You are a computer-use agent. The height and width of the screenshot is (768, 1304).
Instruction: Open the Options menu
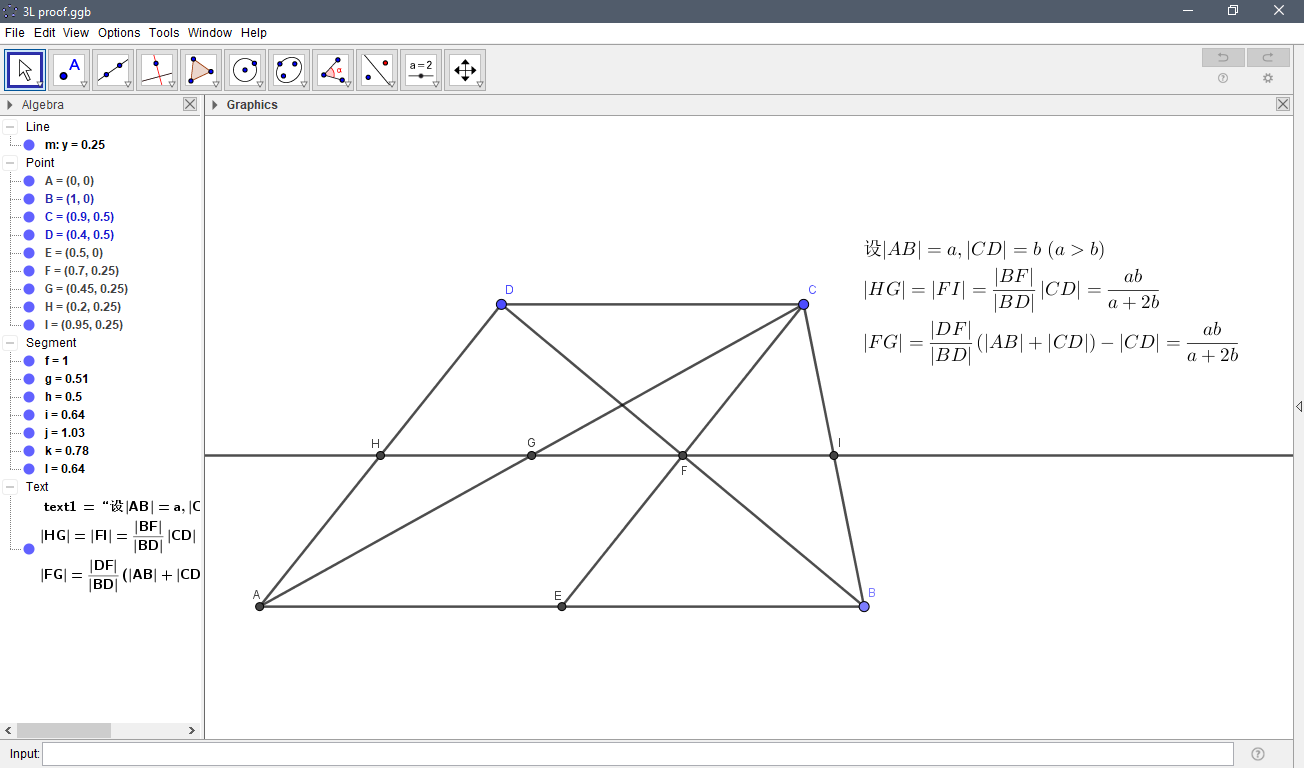118,32
